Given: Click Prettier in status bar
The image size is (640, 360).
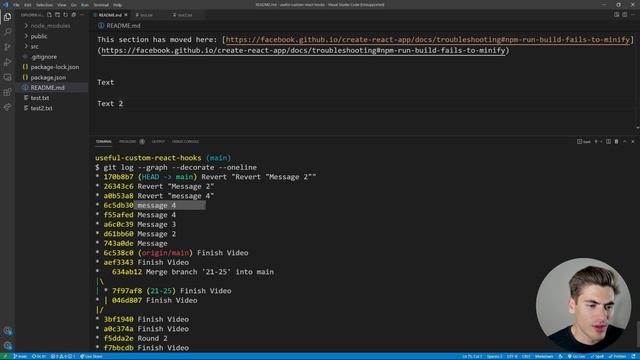Looking at the screenshot, I should coord(618,356).
